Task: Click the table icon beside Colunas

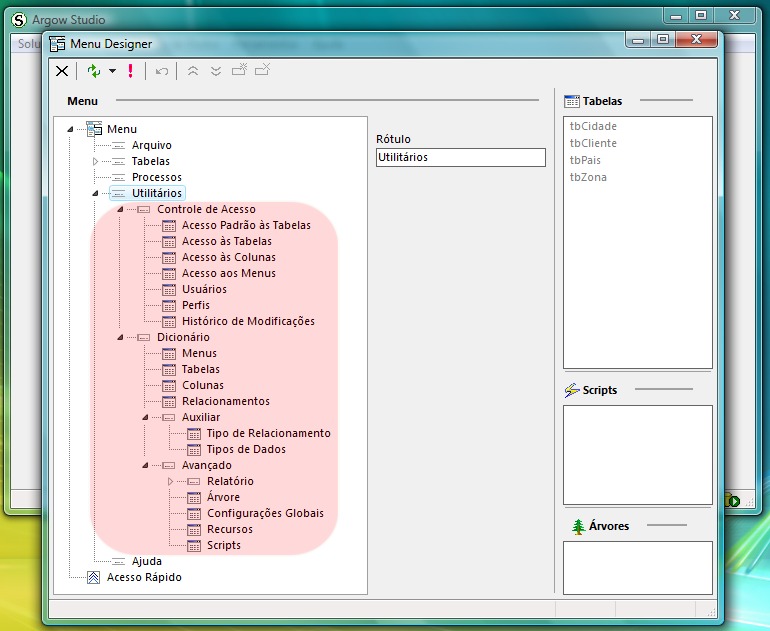Action: coord(169,385)
